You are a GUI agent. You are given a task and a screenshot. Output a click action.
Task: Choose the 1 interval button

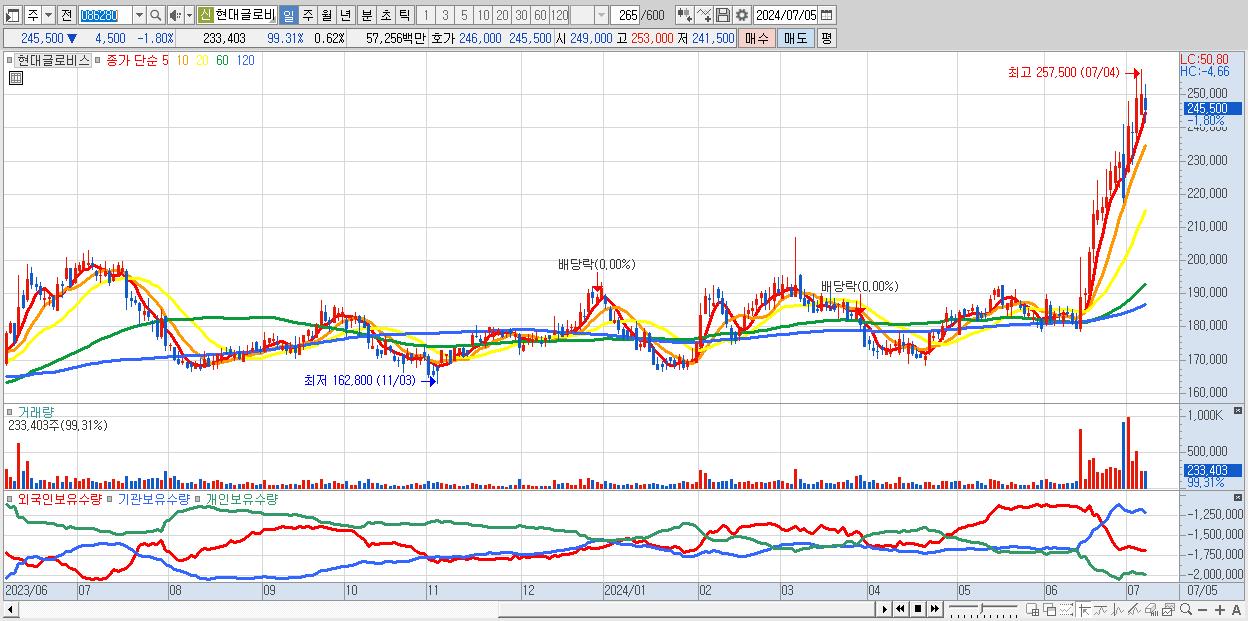pos(426,15)
